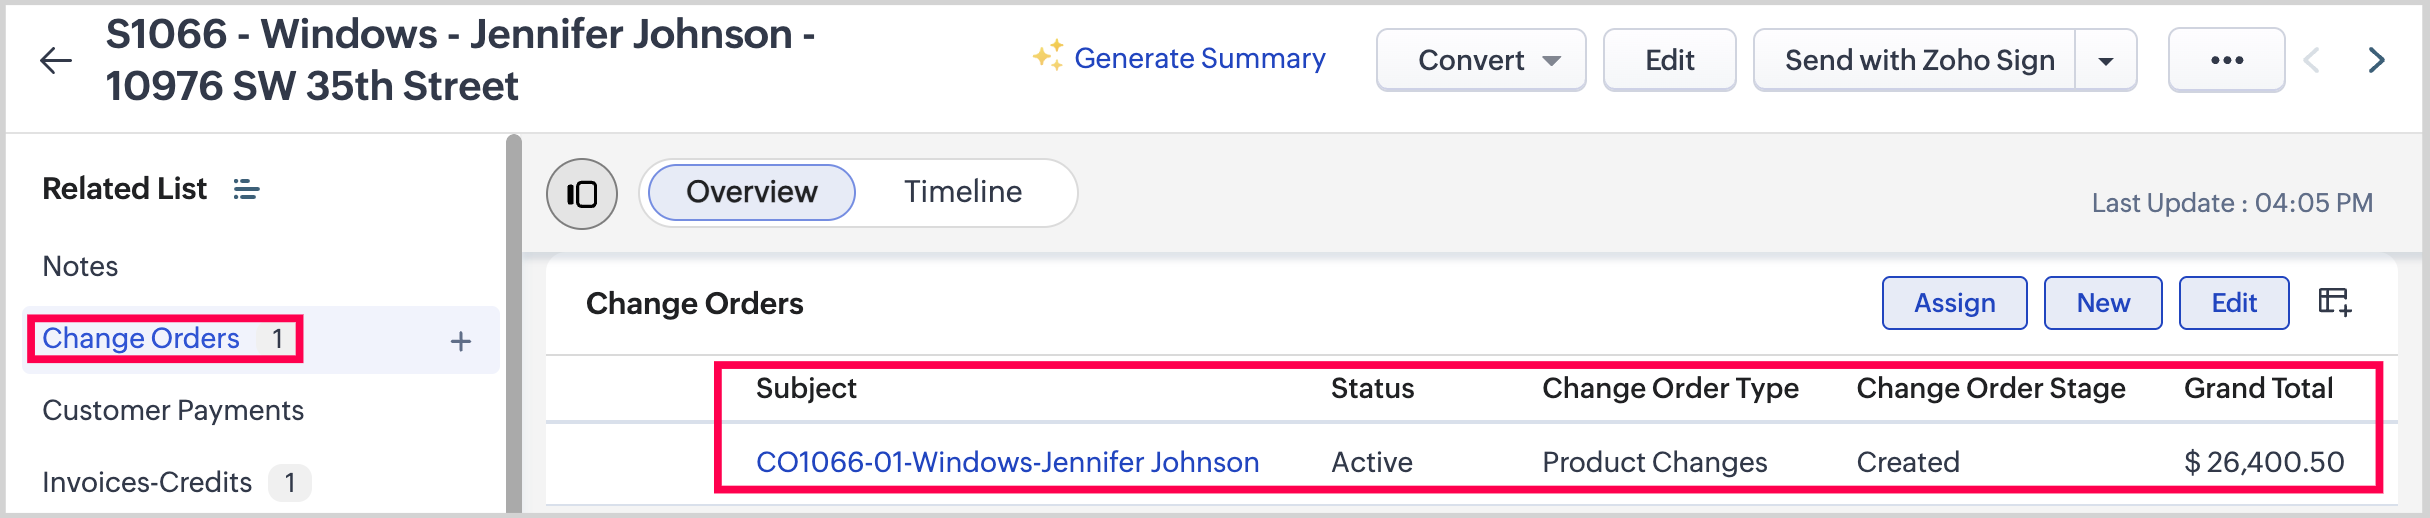Open the manage columns table icon

click(2334, 302)
